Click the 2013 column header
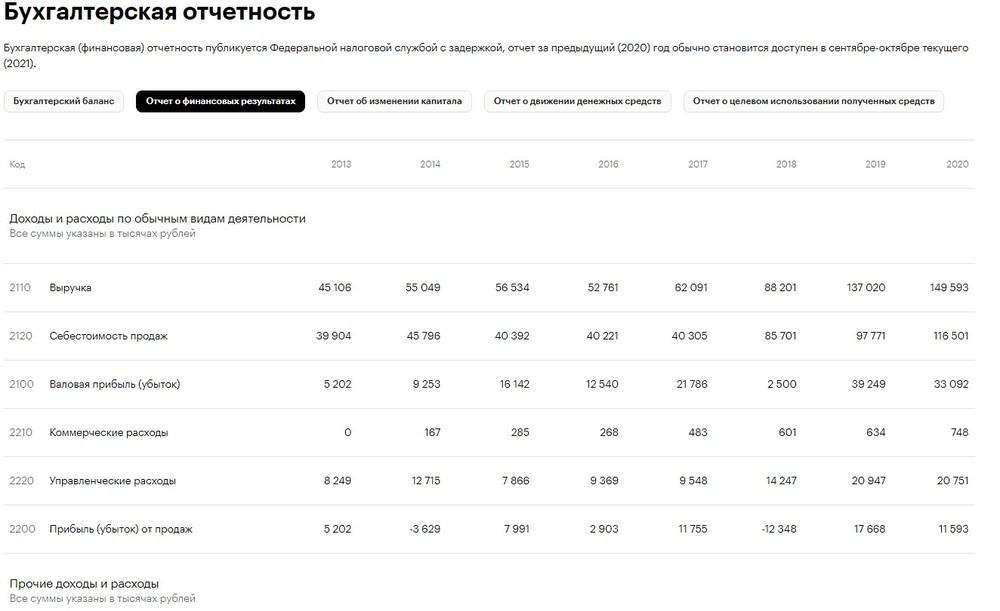 (341, 164)
